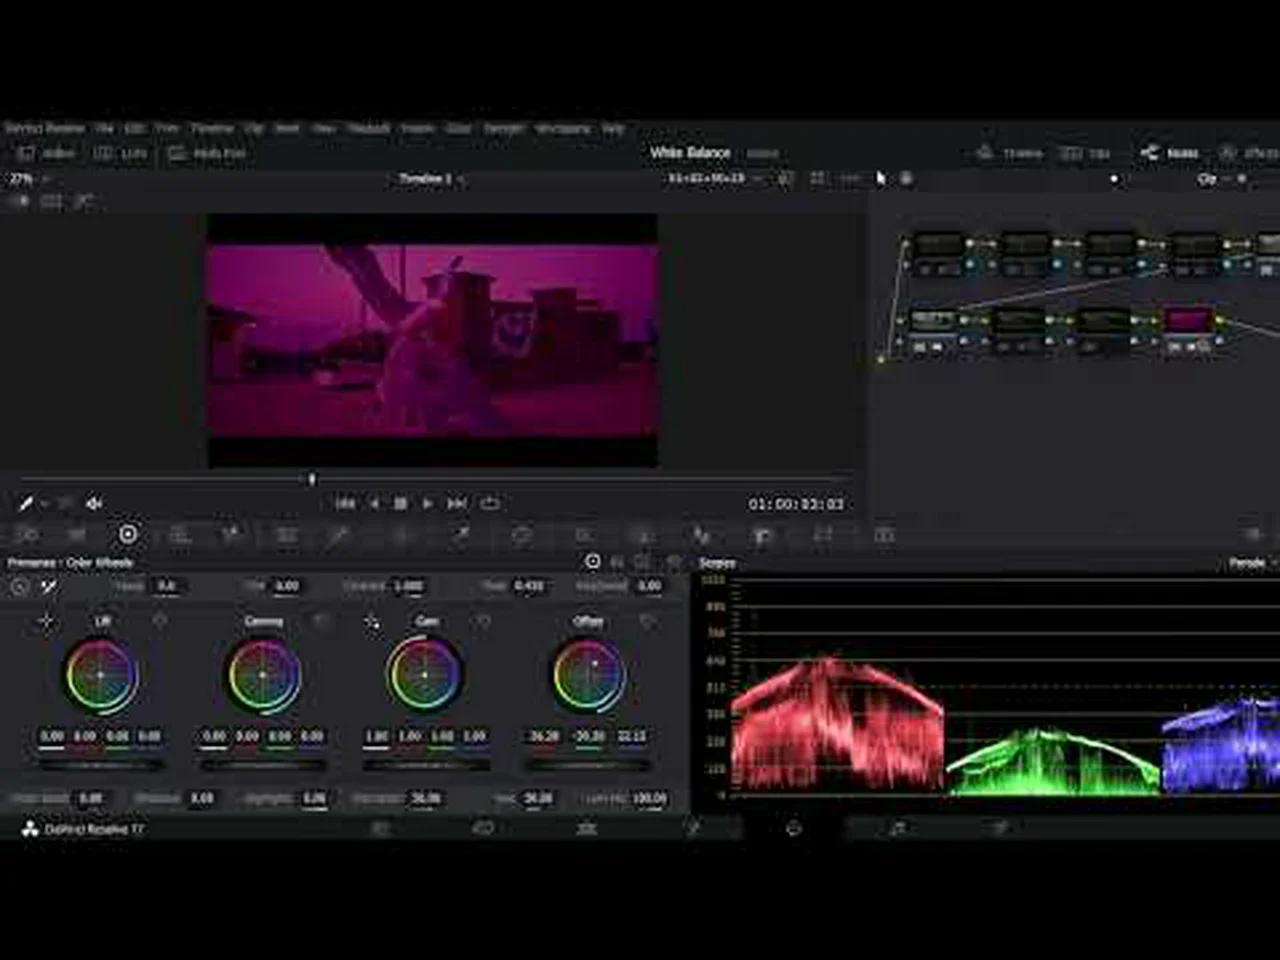Toggle the Clips thumbnail strip
The image size is (1280, 960).
pos(1086,153)
